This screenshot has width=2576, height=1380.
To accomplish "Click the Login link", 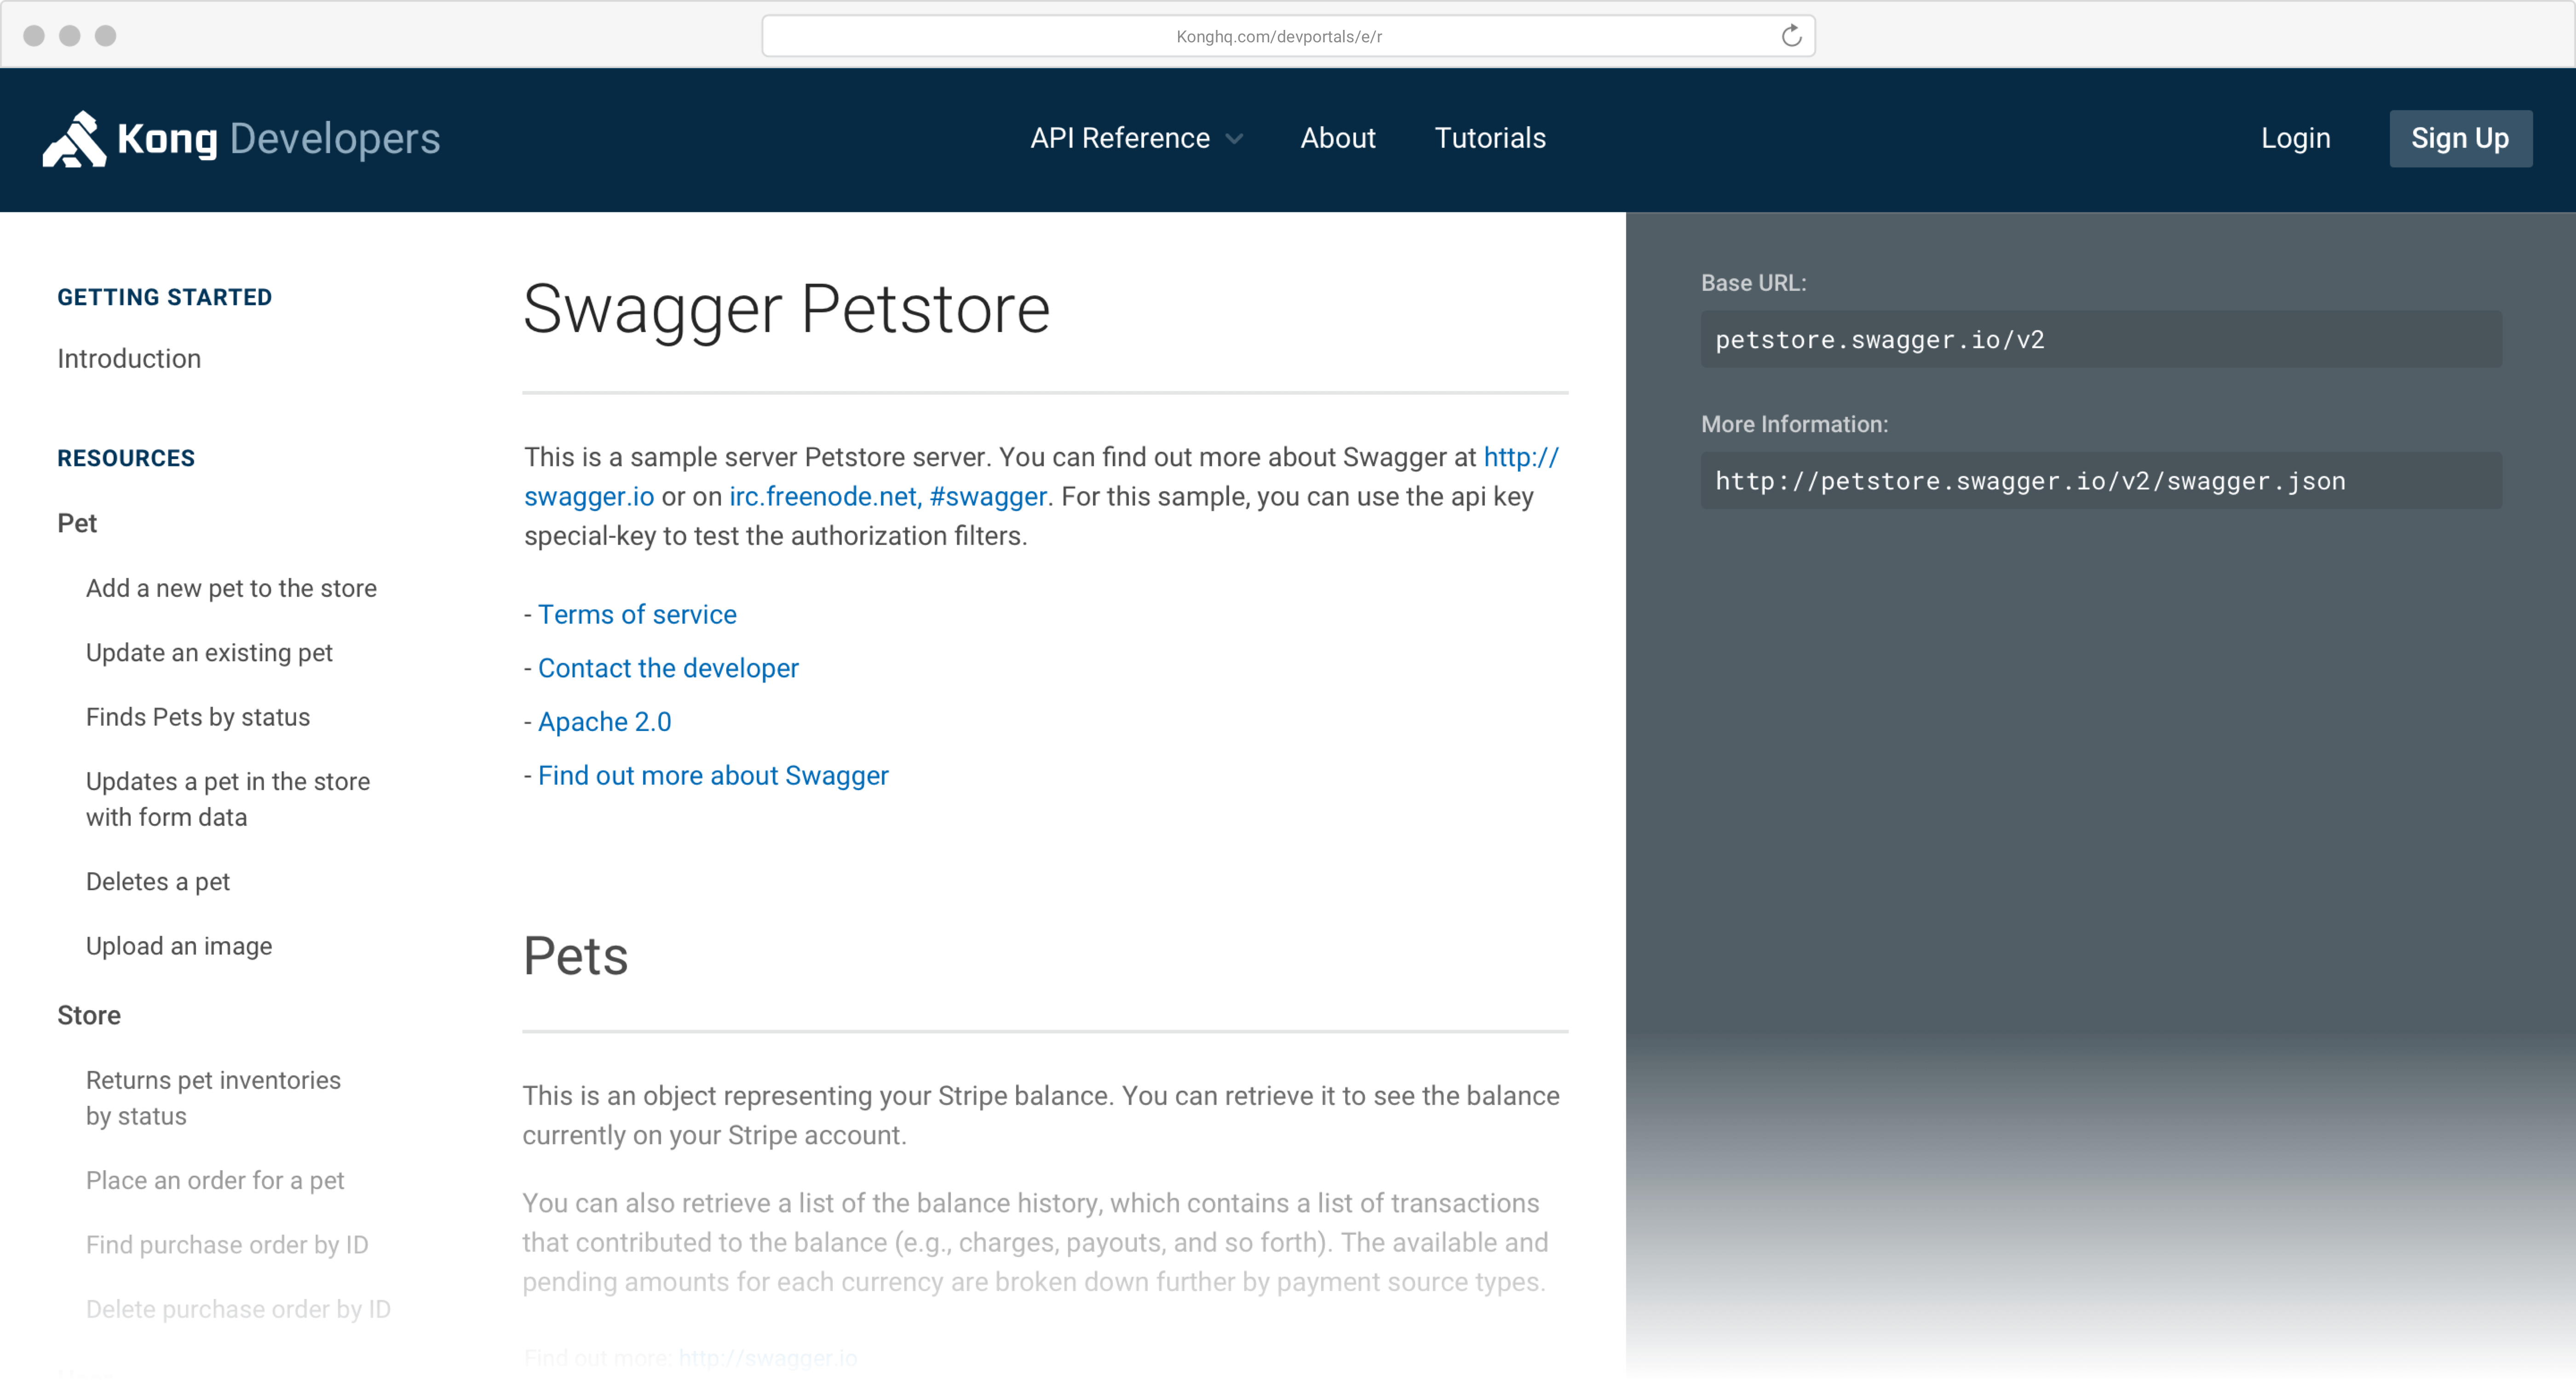I will point(2295,138).
